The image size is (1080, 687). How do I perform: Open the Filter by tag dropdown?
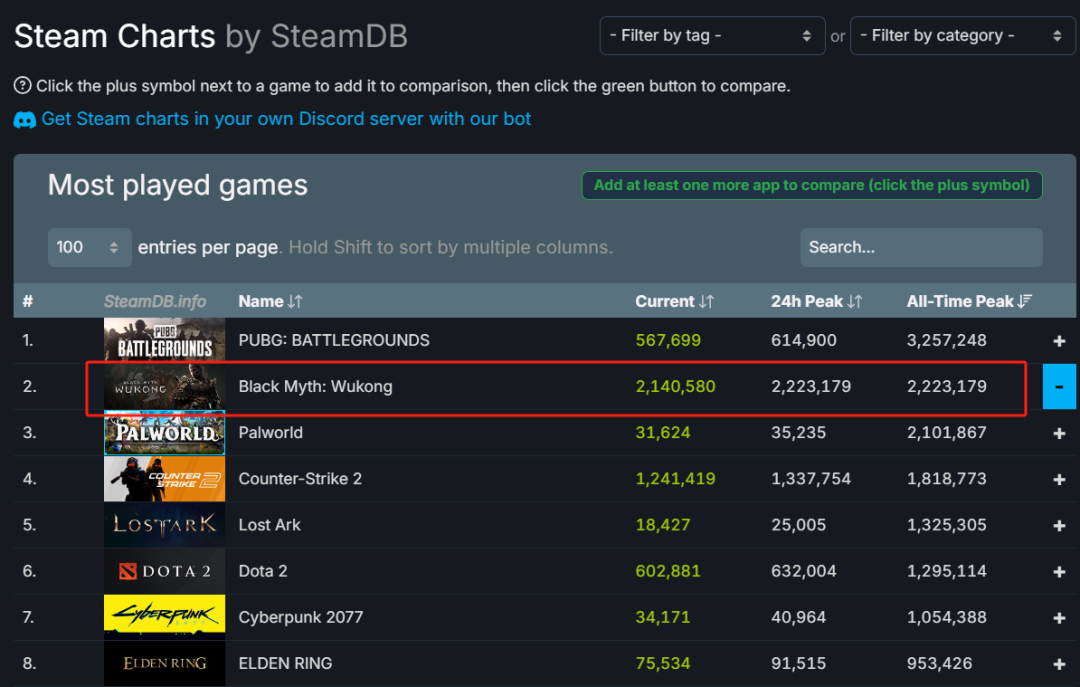712,36
